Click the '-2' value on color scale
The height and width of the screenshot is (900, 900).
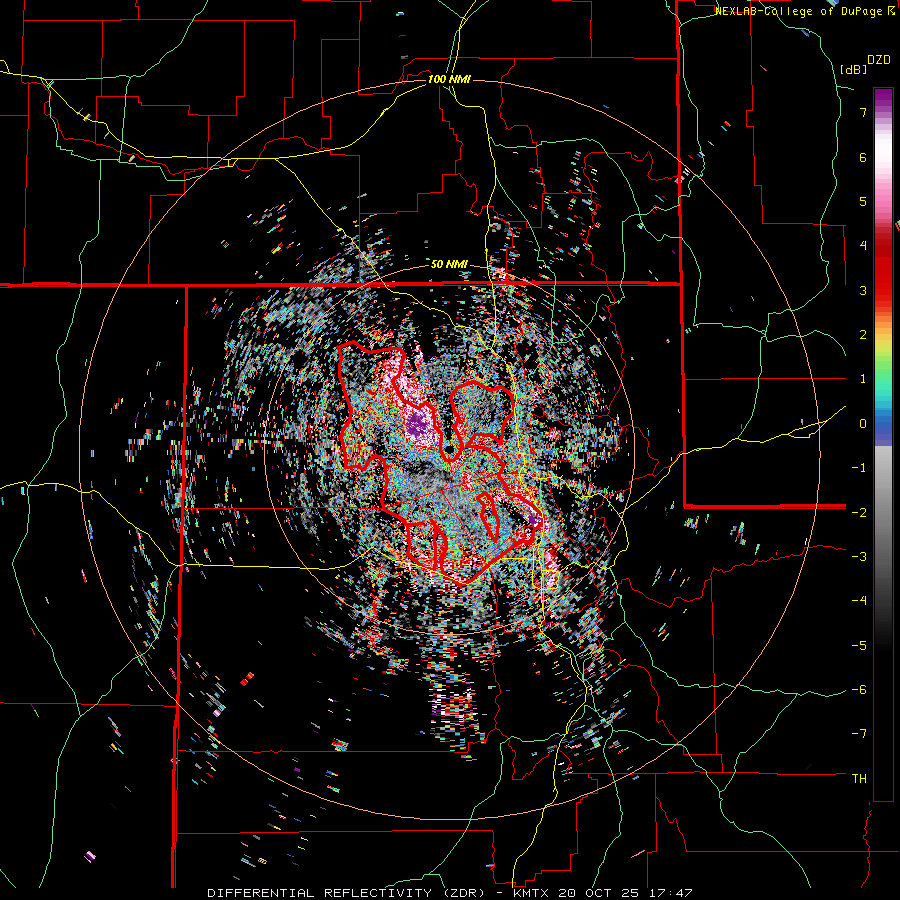(859, 513)
